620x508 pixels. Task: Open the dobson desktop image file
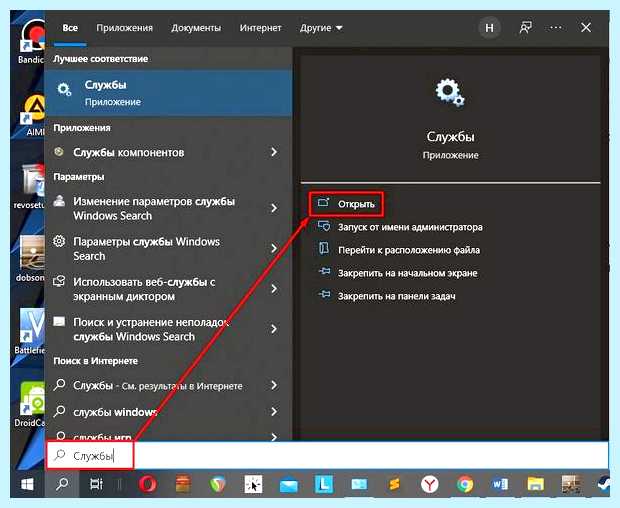tap(30, 258)
